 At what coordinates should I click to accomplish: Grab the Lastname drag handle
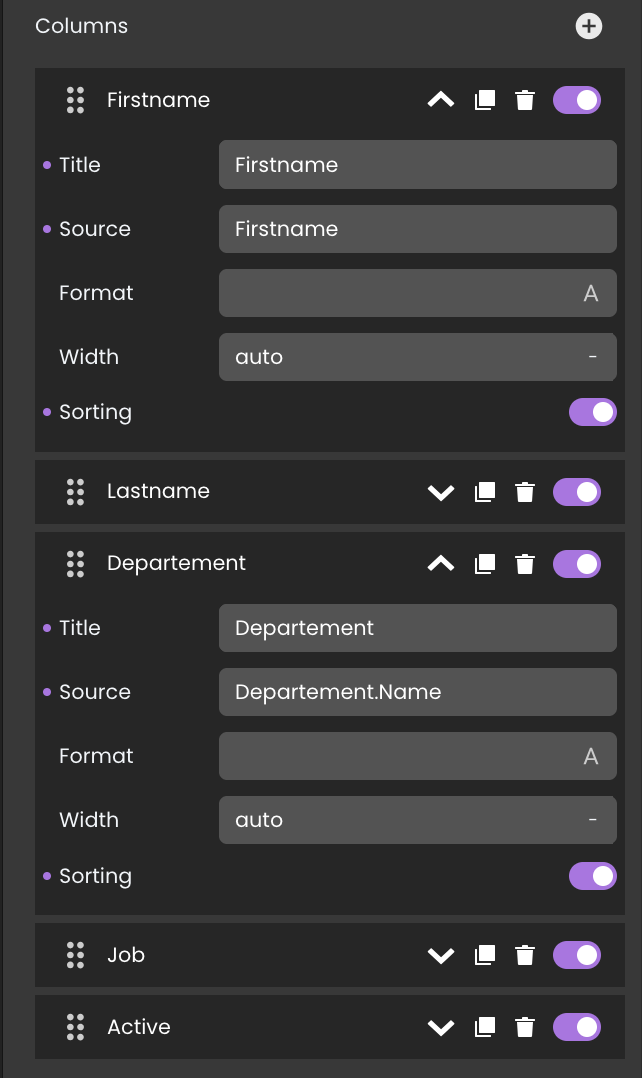click(75, 491)
